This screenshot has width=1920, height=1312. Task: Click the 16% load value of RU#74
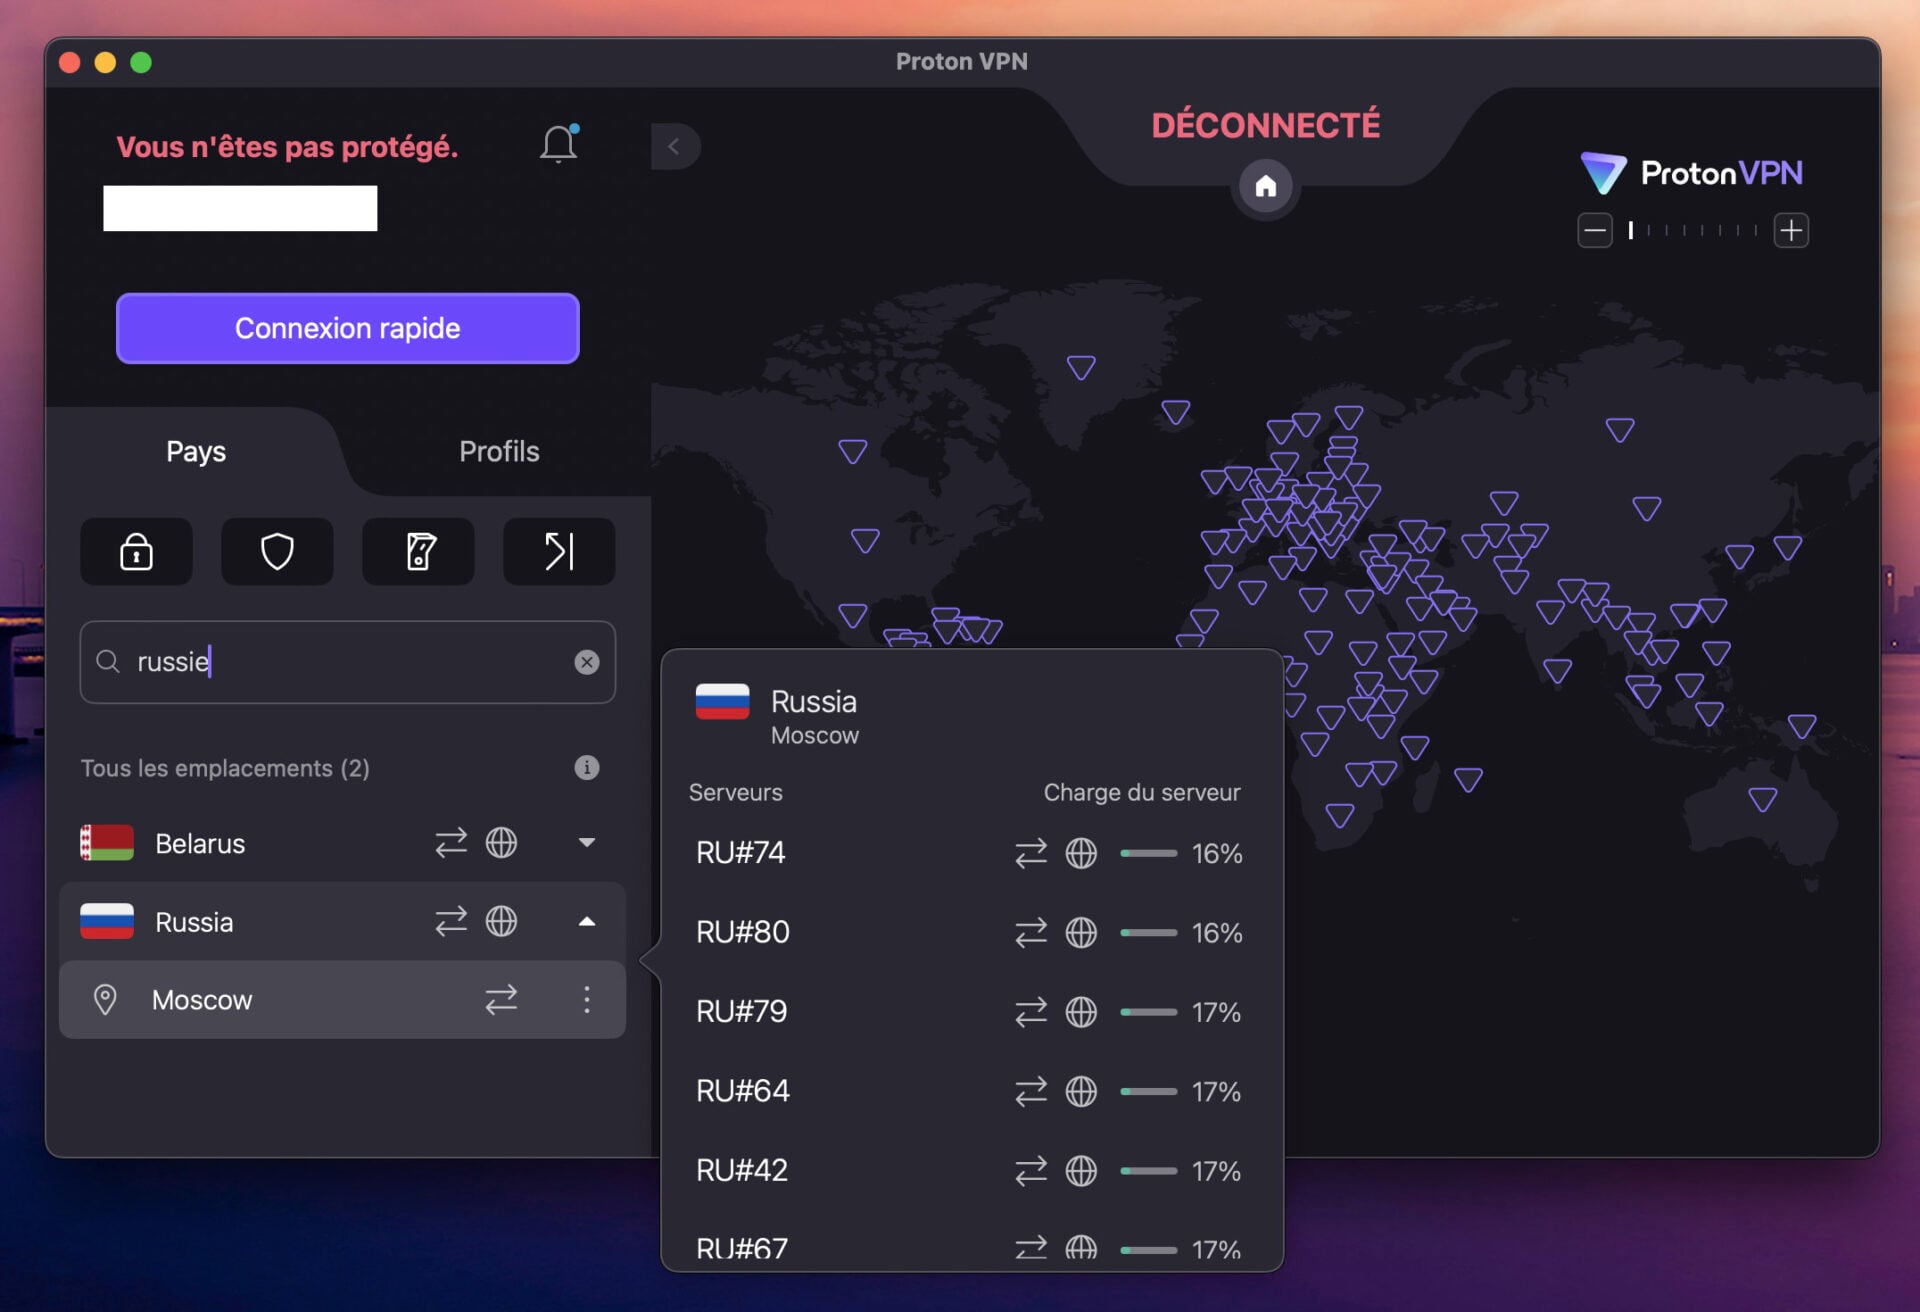coord(1217,853)
